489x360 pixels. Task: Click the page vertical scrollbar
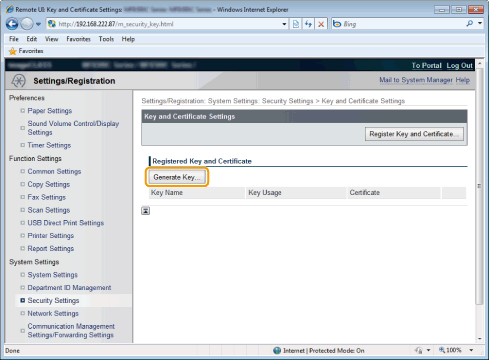point(479,186)
